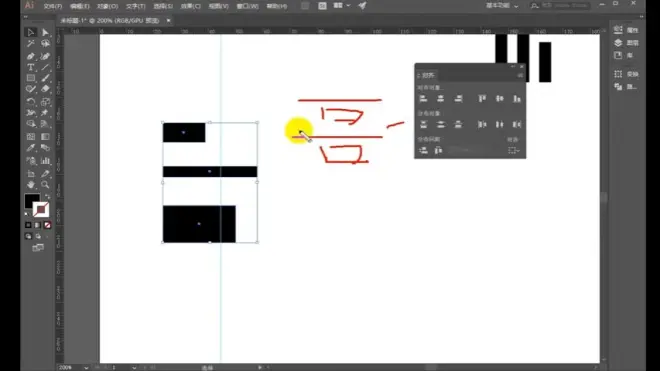660x371 pixels.
Task: Open the 对象(O) Object menu
Action: [x=107, y=6]
